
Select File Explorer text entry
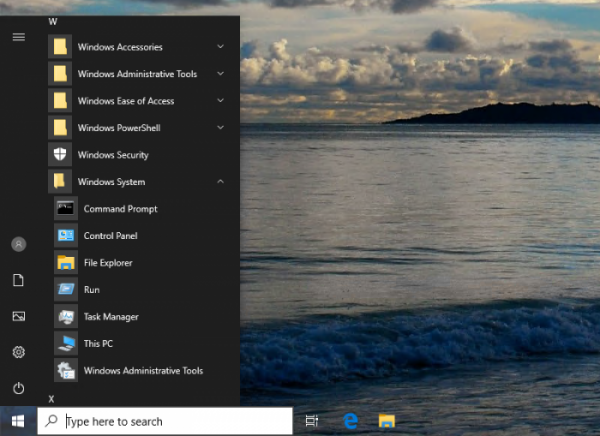[x=108, y=263]
